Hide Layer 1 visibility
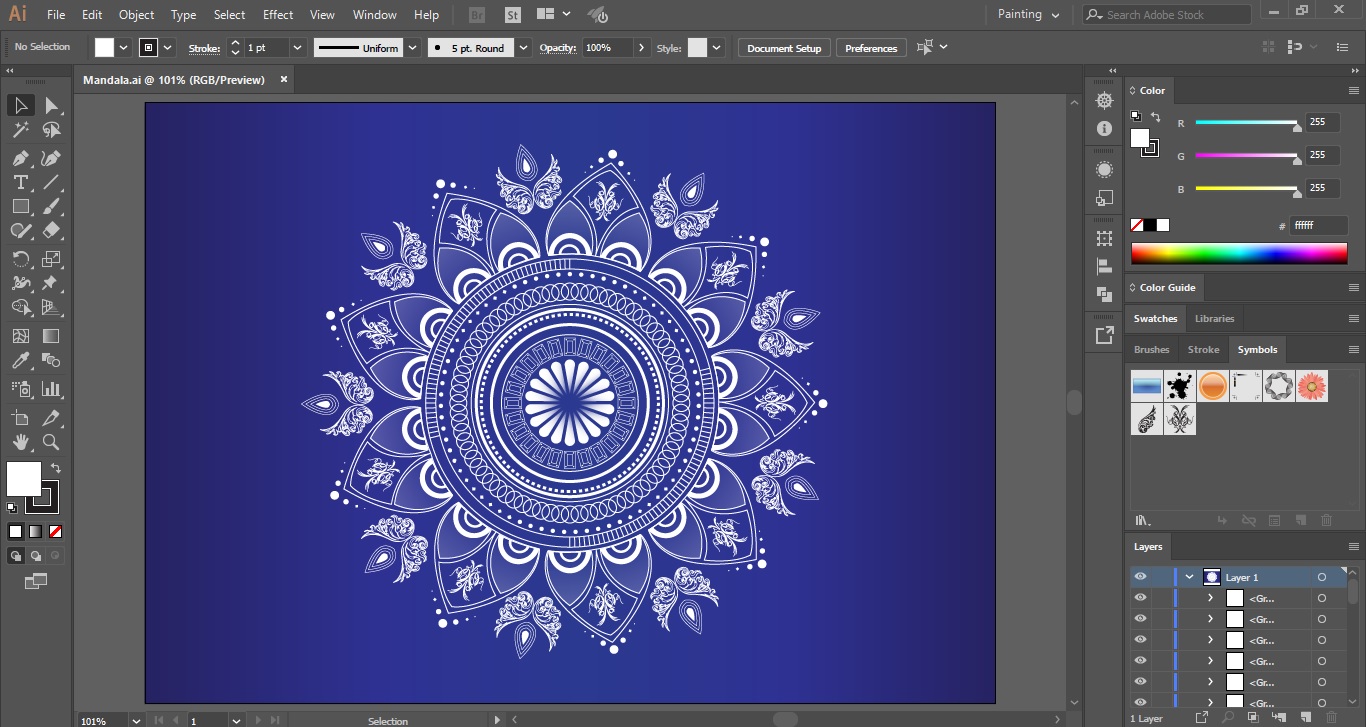Viewport: 1366px width, 727px height. coord(1140,577)
